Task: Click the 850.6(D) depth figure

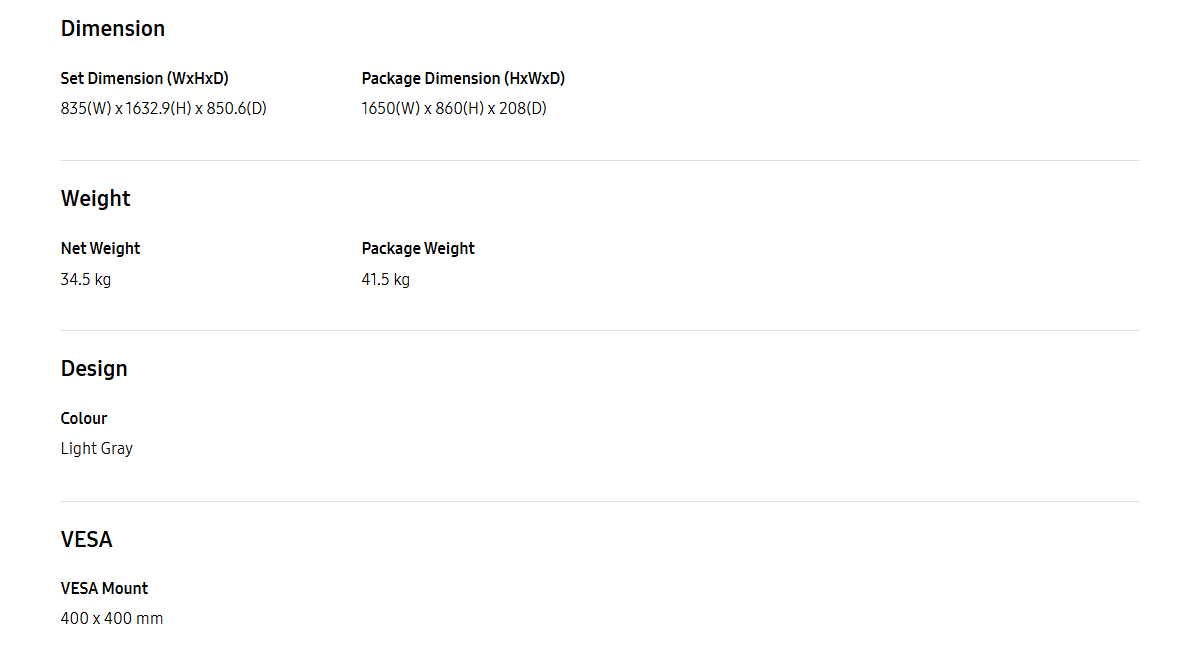Action: tap(237, 109)
